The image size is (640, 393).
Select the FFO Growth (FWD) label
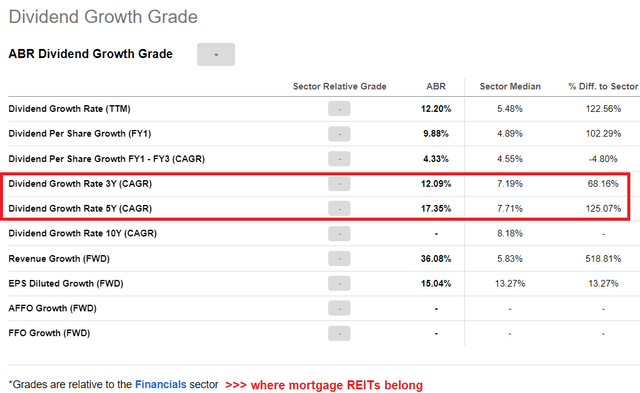pyautogui.click(x=49, y=333)
